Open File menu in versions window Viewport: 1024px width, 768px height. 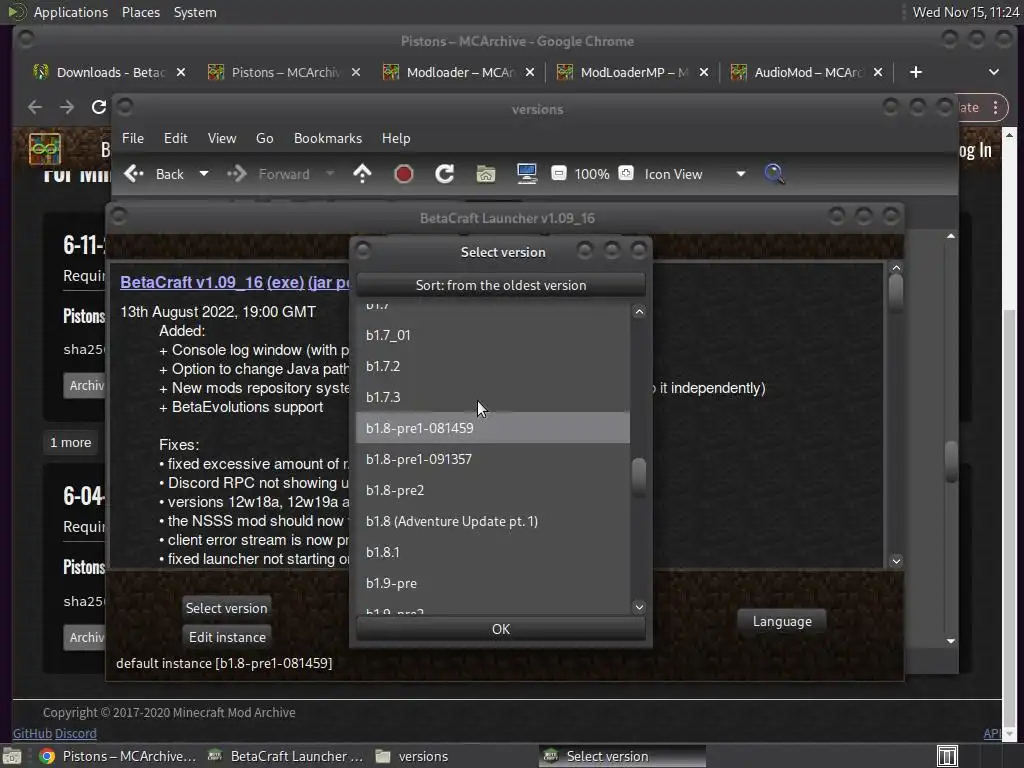(133, 138)
